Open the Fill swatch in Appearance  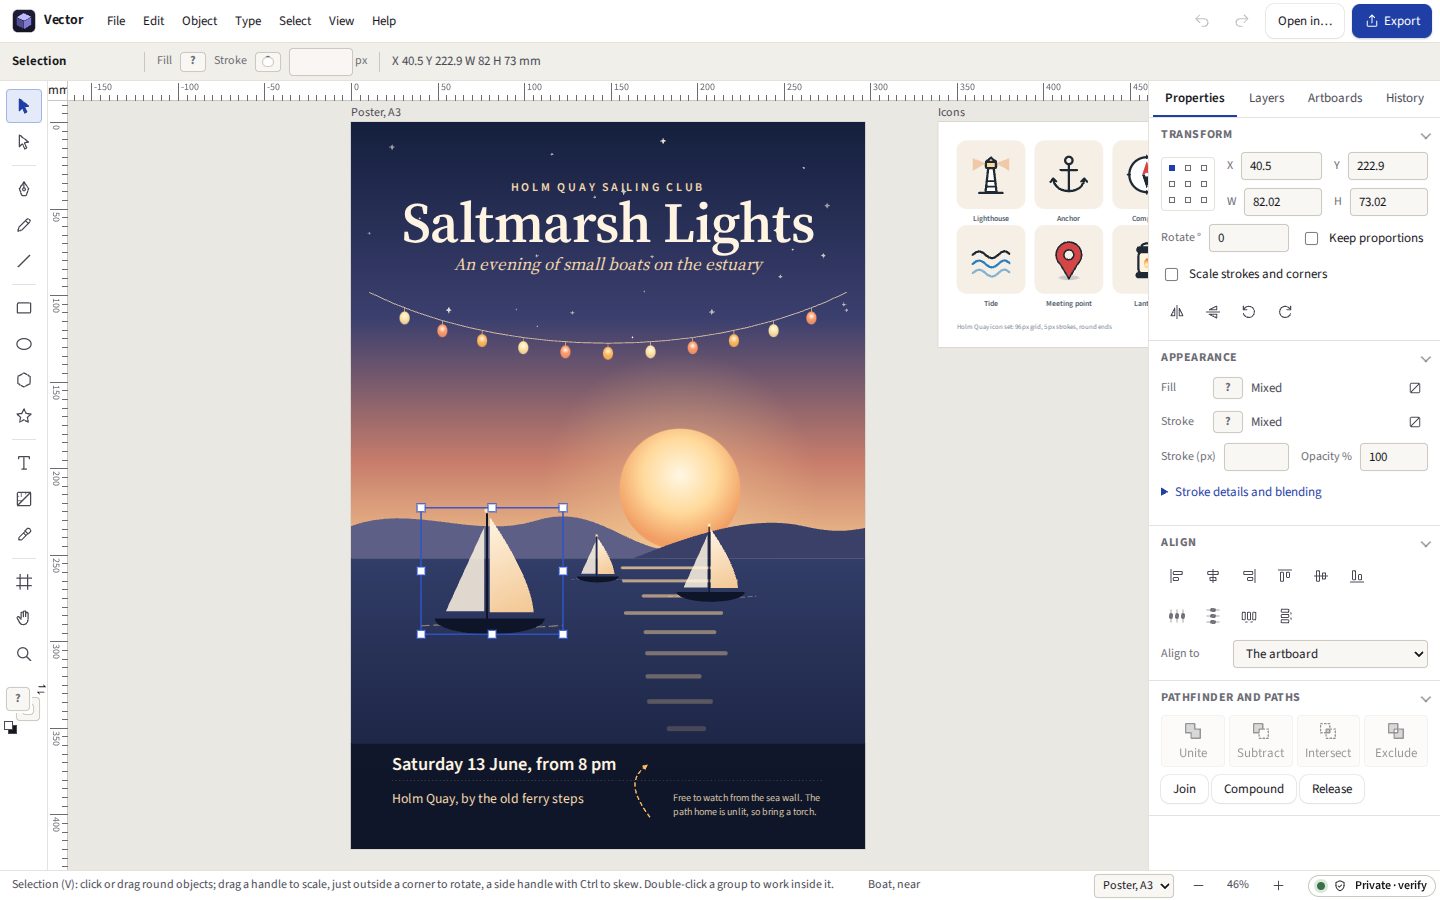[1228, 388]
